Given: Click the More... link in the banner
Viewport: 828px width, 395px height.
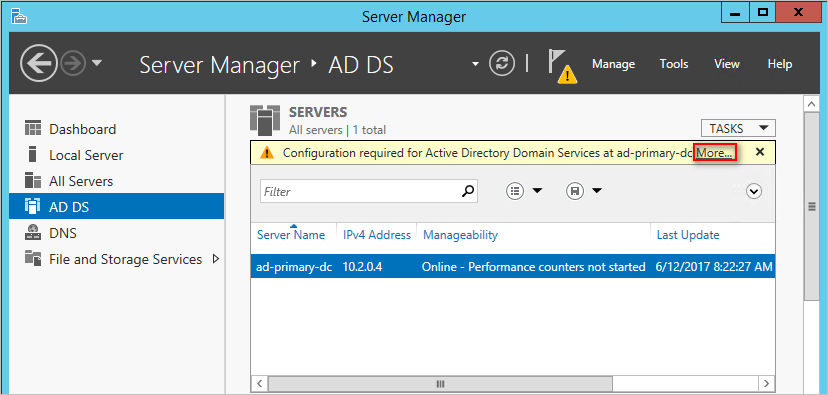Looking at the screenshot, I should (715, 153).
